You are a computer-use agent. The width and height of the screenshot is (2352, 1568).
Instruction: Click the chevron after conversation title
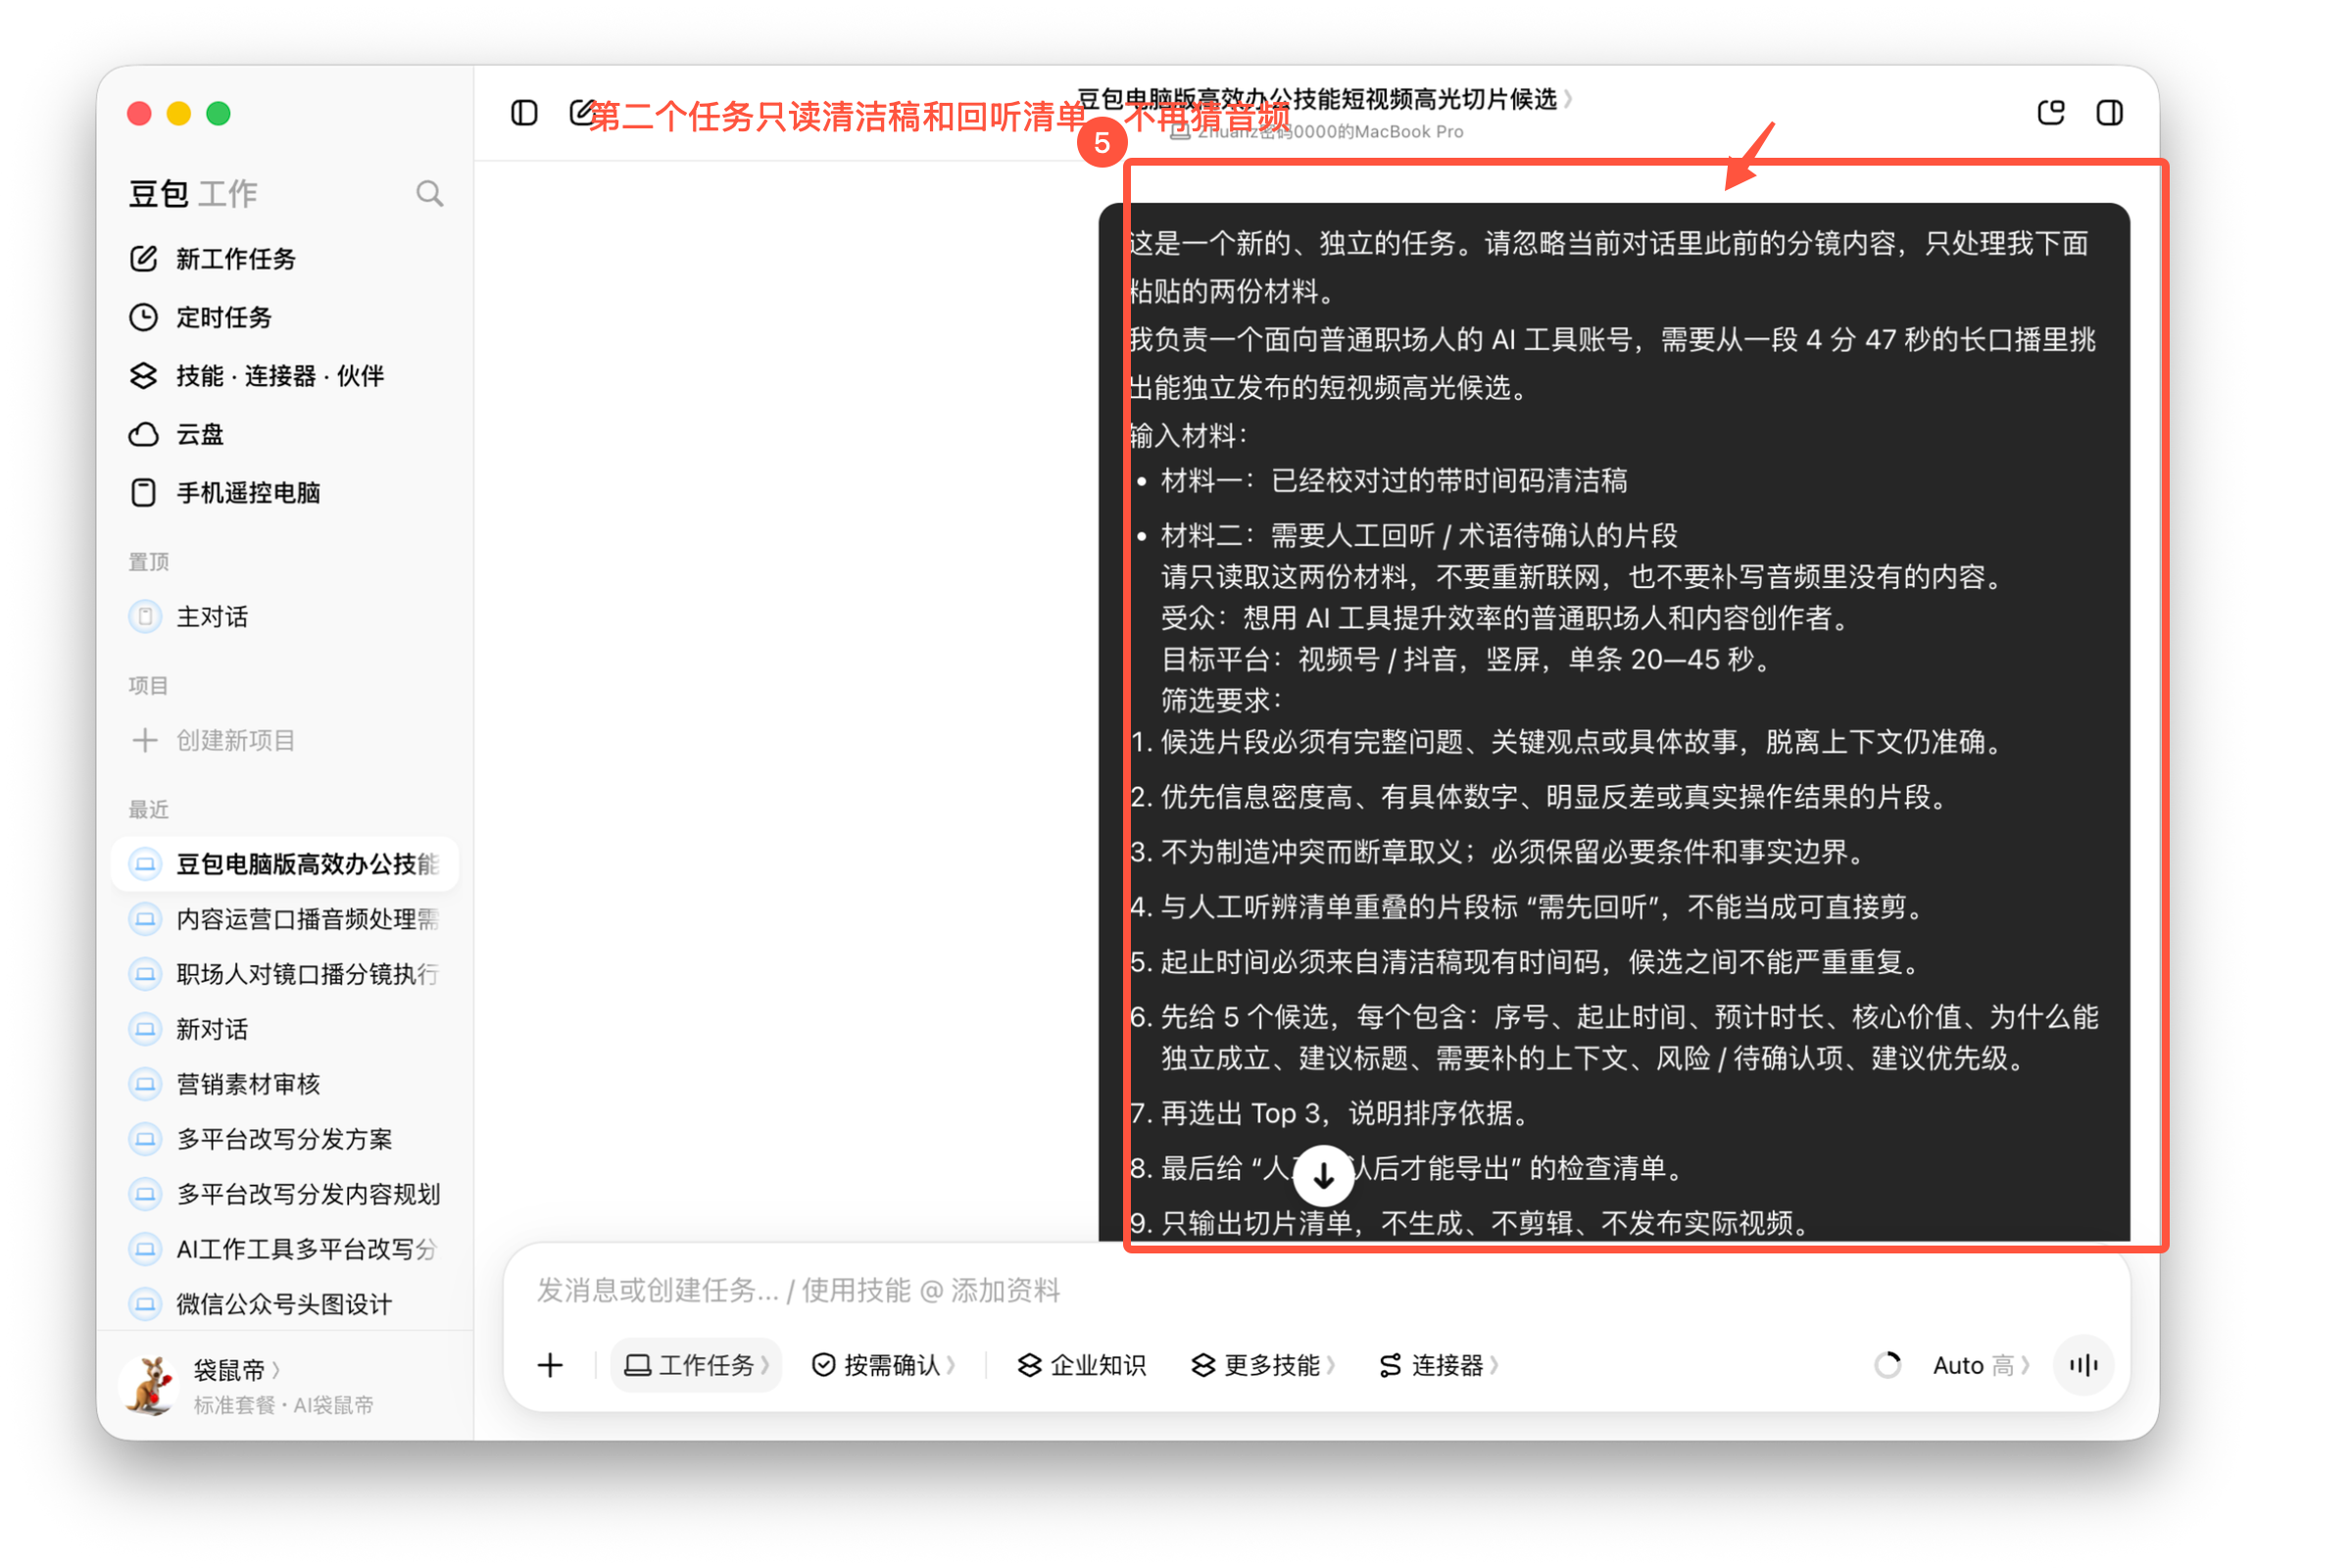(1568, 99)
